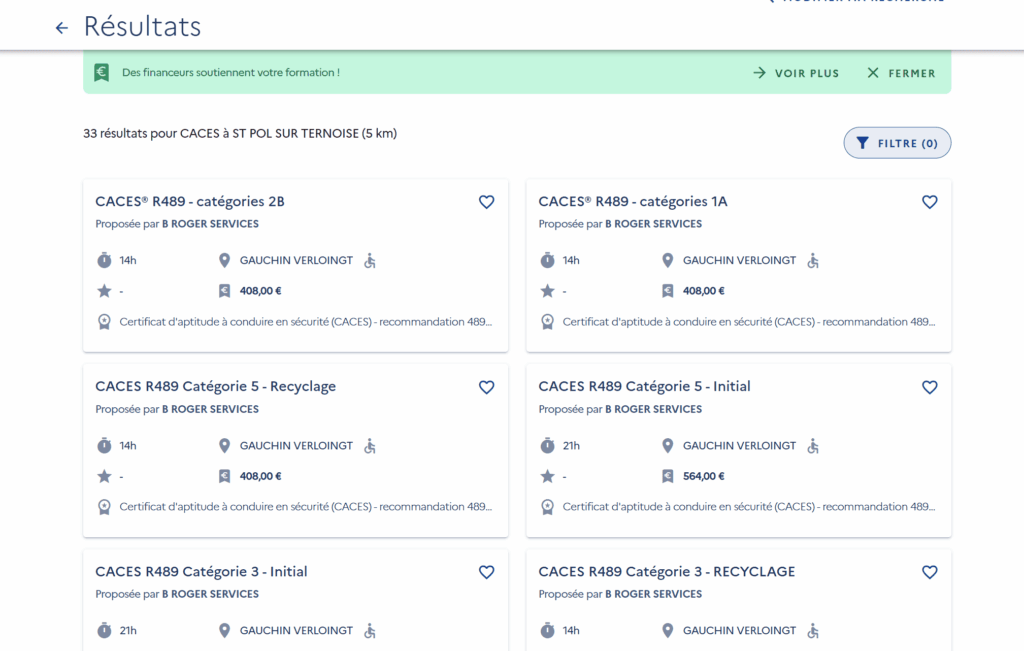Click the price tag icon in catégories 2B card

pos(224,291)
